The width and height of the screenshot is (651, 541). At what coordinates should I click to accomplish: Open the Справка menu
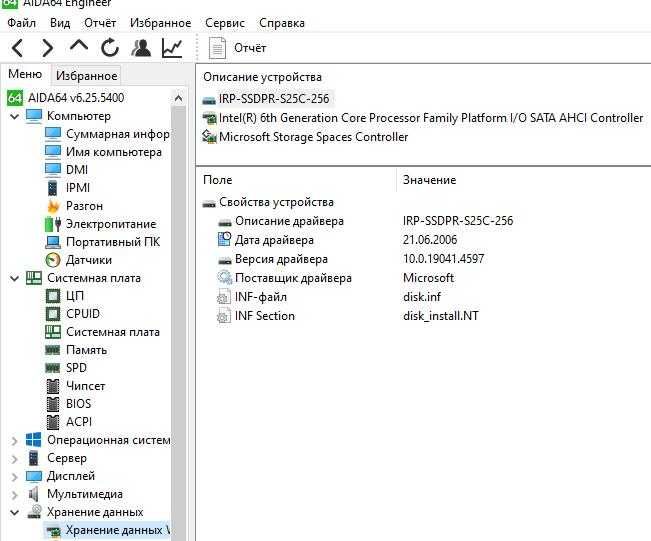click(x=281, y=23)
